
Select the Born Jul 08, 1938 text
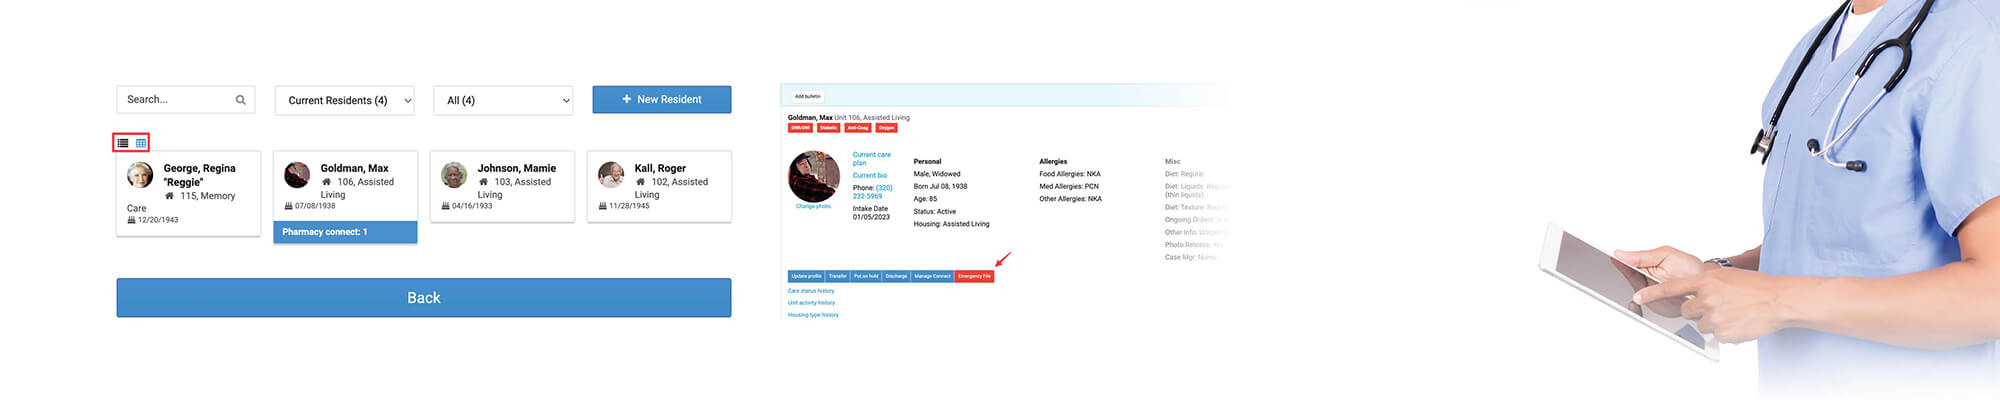click(x=940, y=186)
